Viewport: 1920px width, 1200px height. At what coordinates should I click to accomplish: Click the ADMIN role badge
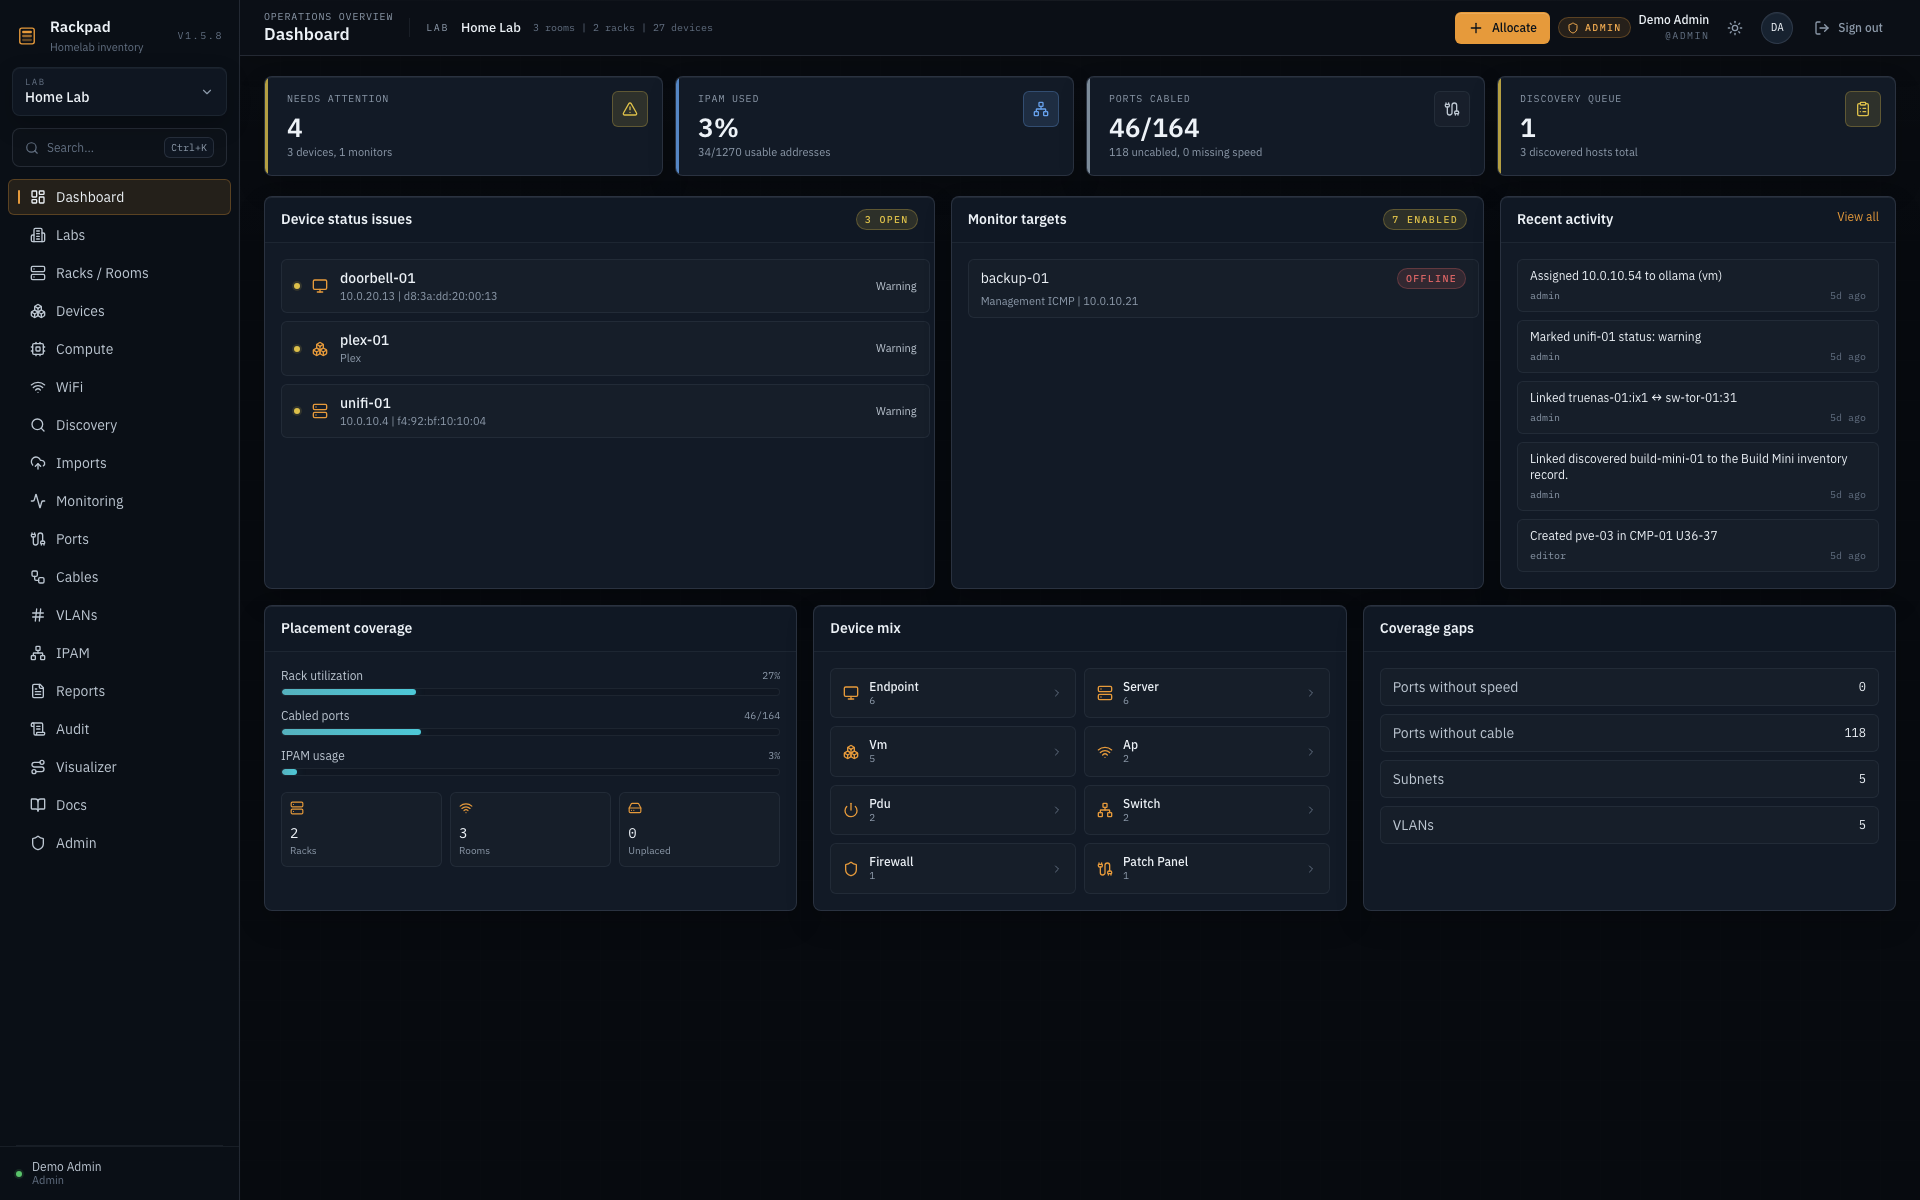pyautogui.click(x=1594, y=28)
